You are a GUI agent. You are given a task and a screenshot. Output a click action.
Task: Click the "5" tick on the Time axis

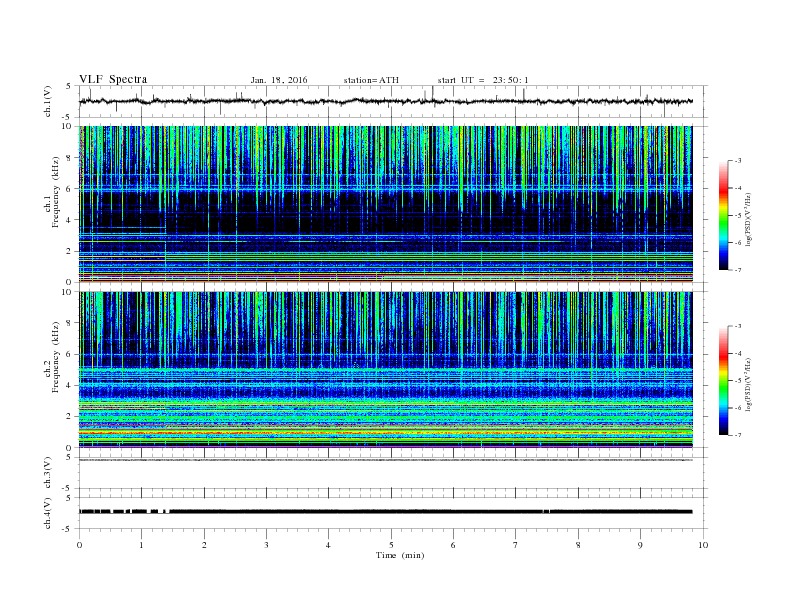coord(391,545)
